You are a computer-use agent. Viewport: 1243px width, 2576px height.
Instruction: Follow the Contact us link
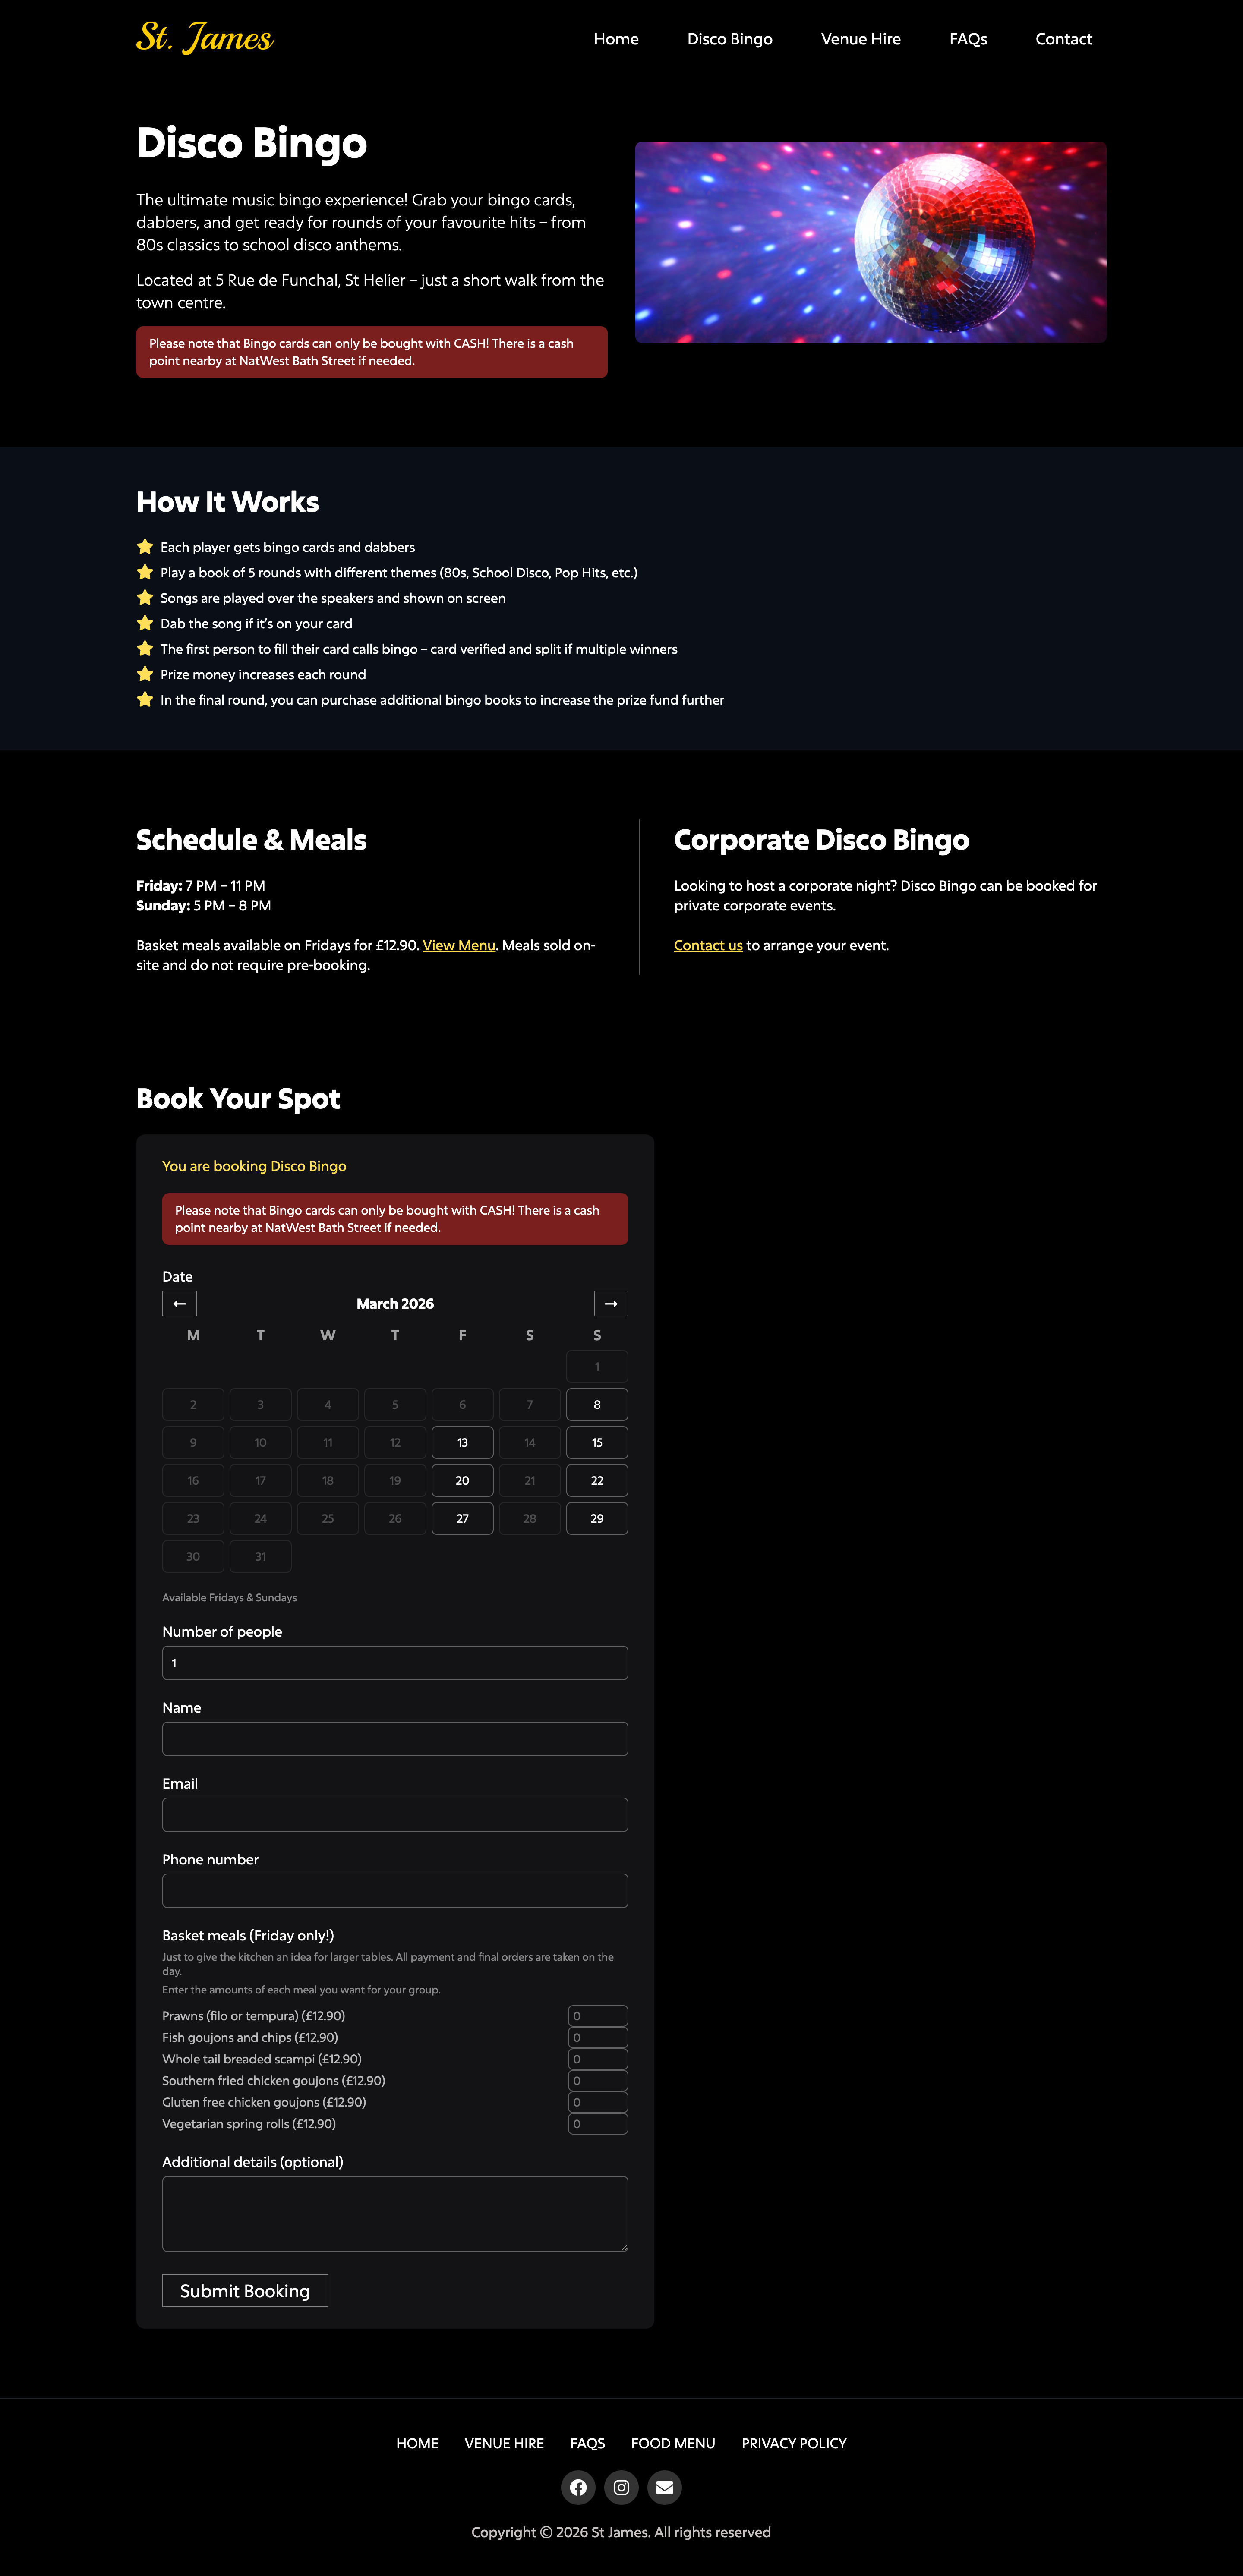pos(708,945)
